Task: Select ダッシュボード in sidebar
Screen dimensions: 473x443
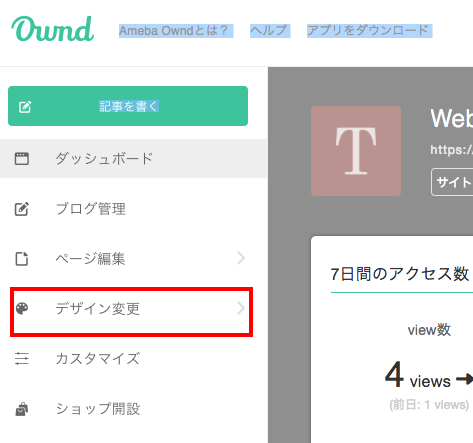Action: (133, 159)
